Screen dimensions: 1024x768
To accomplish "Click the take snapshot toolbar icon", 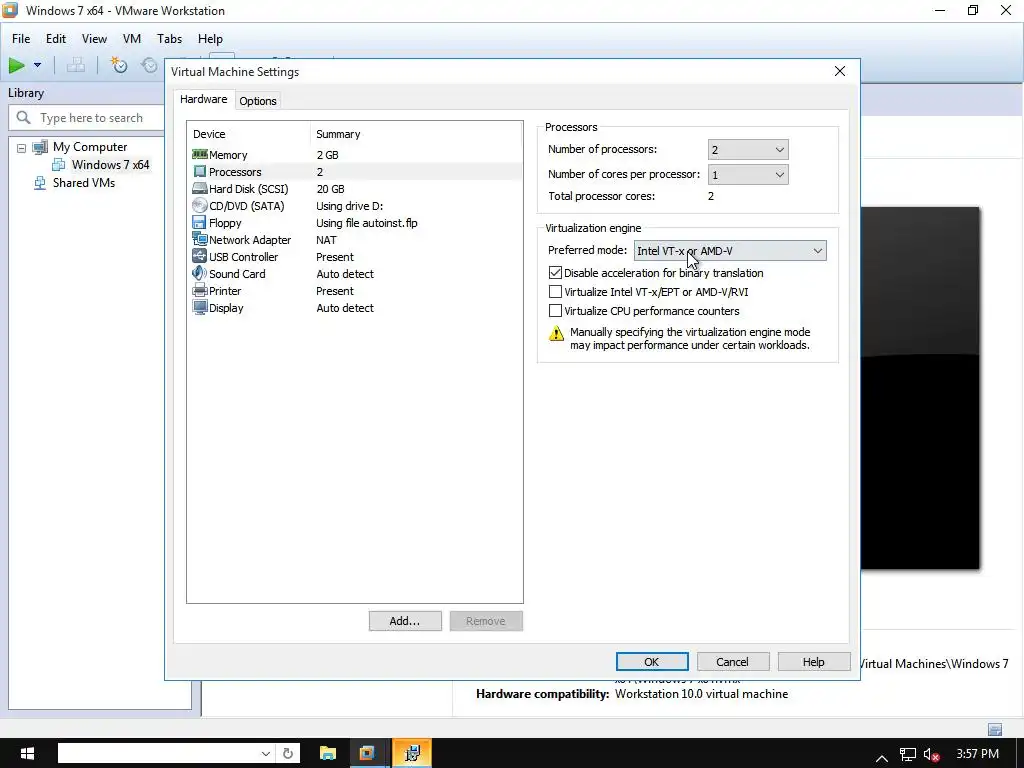I will [118, 65].
